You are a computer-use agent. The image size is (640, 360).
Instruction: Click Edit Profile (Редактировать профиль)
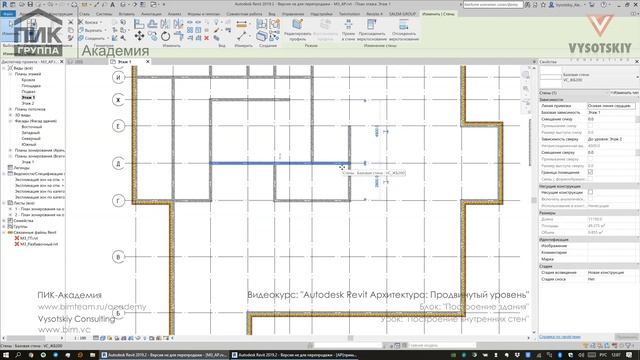coord(298,30)
